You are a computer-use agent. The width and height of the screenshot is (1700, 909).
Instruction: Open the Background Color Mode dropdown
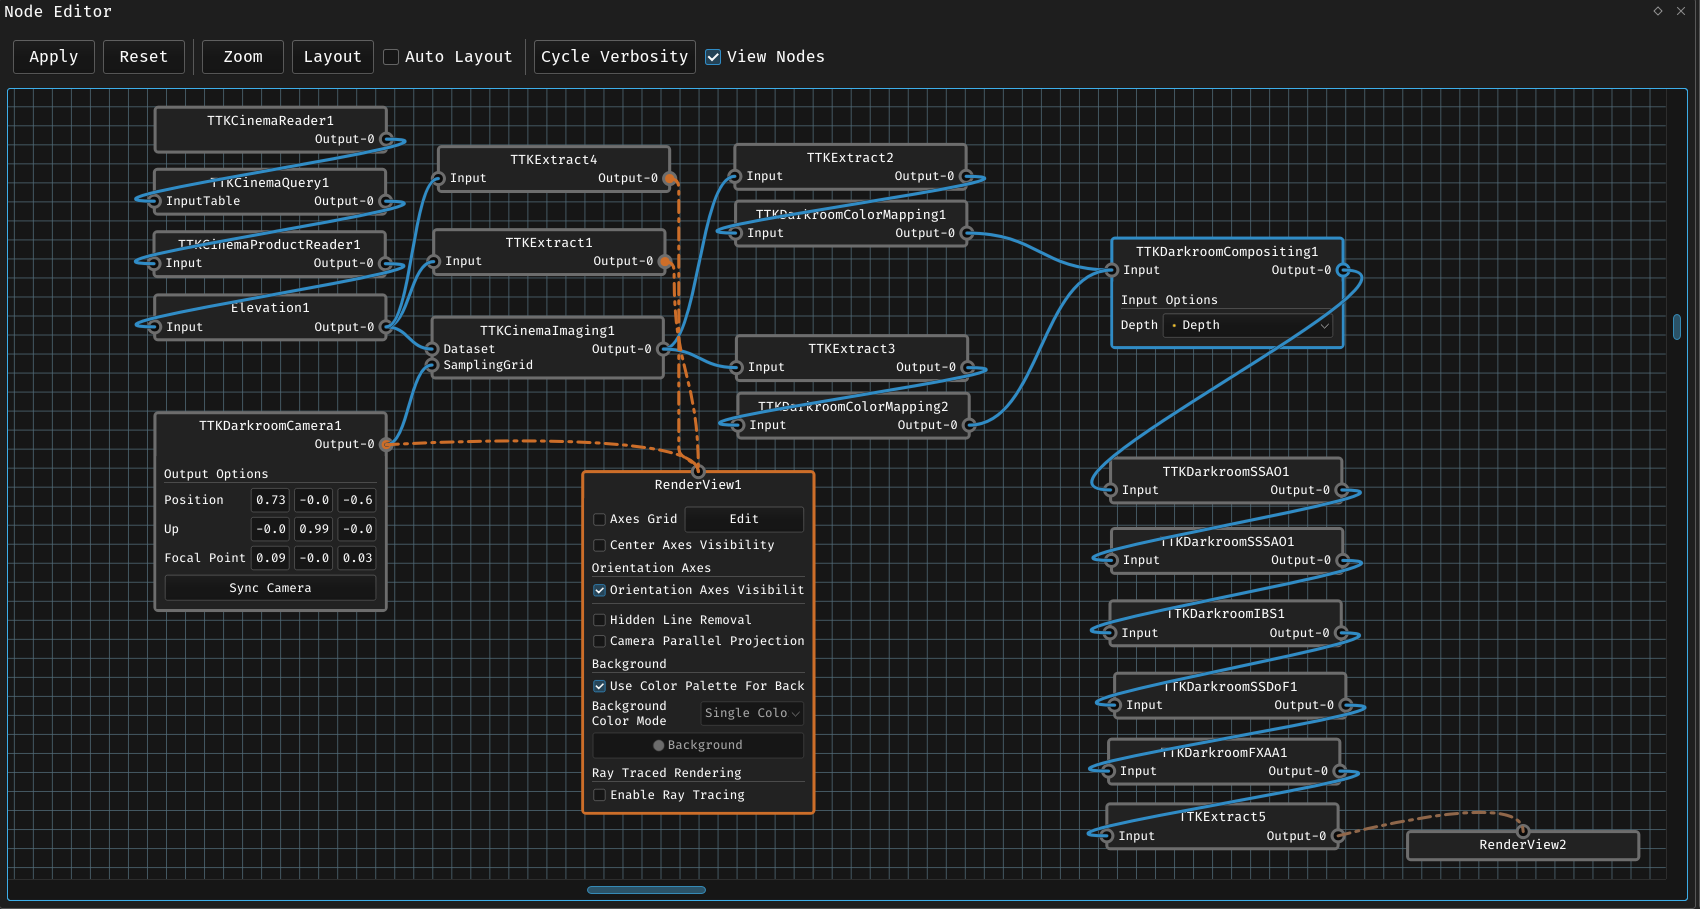click(x=751, y=713)
